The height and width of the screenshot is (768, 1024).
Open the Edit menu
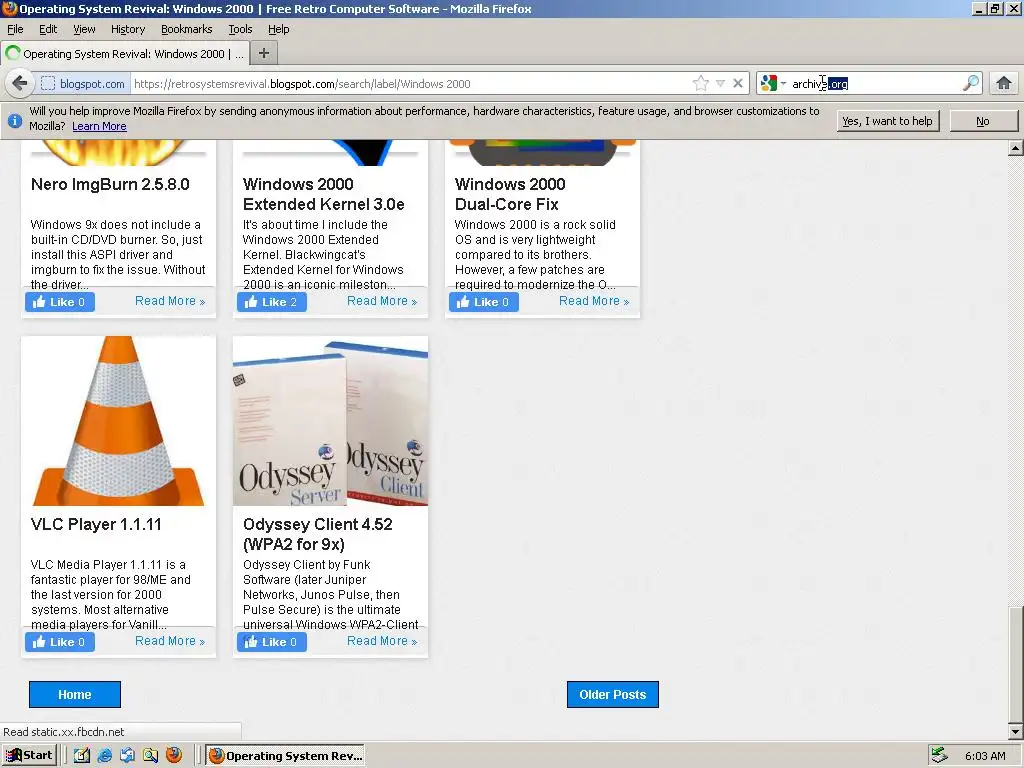pos(48,29)
